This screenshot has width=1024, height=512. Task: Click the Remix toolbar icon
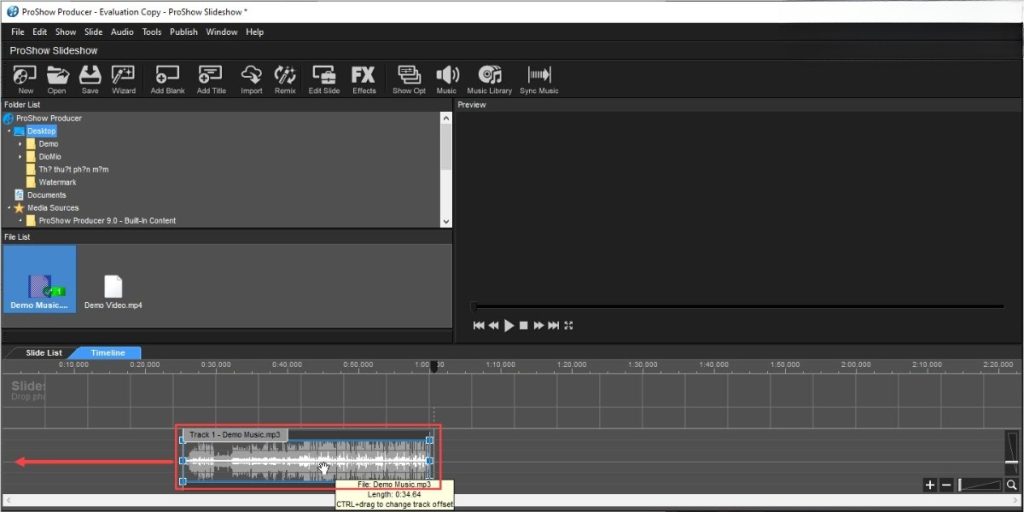(285, 80)
